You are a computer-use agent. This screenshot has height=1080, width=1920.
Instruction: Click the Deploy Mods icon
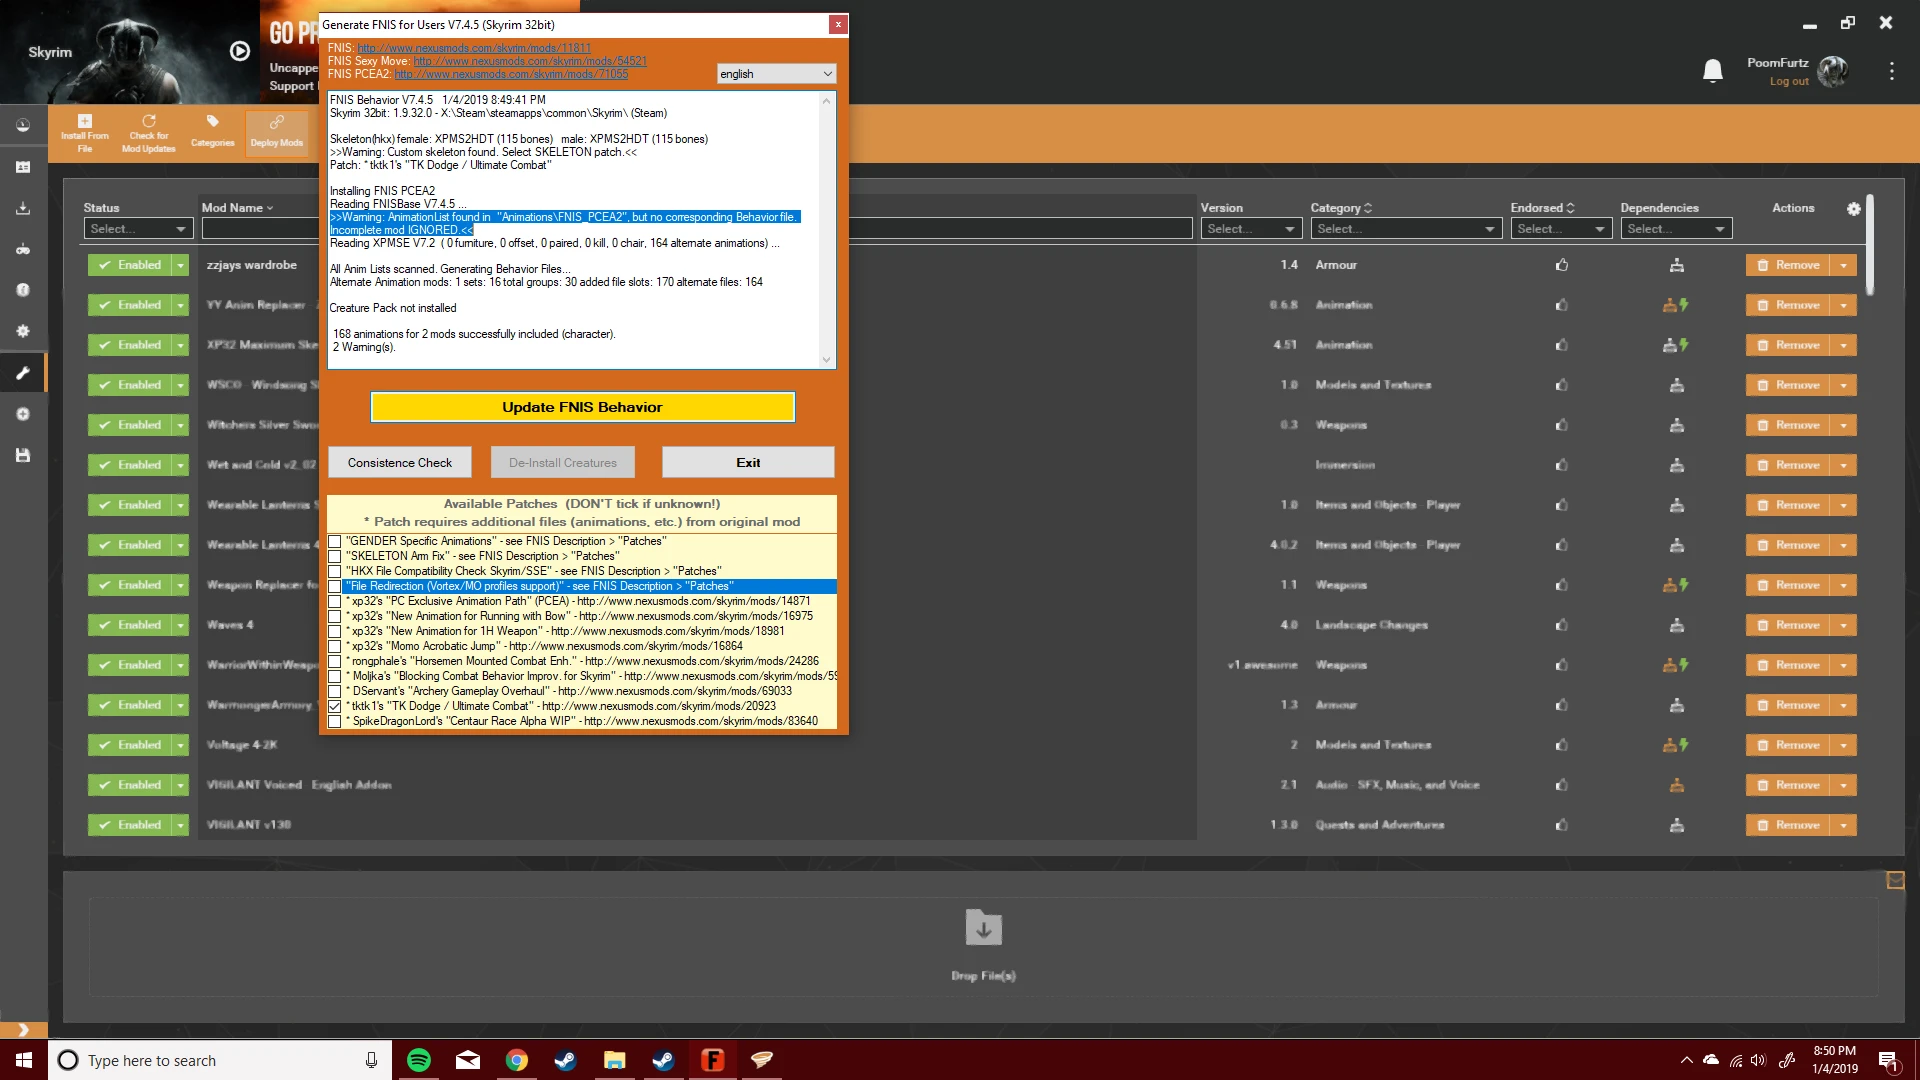(x=276, y=133)
